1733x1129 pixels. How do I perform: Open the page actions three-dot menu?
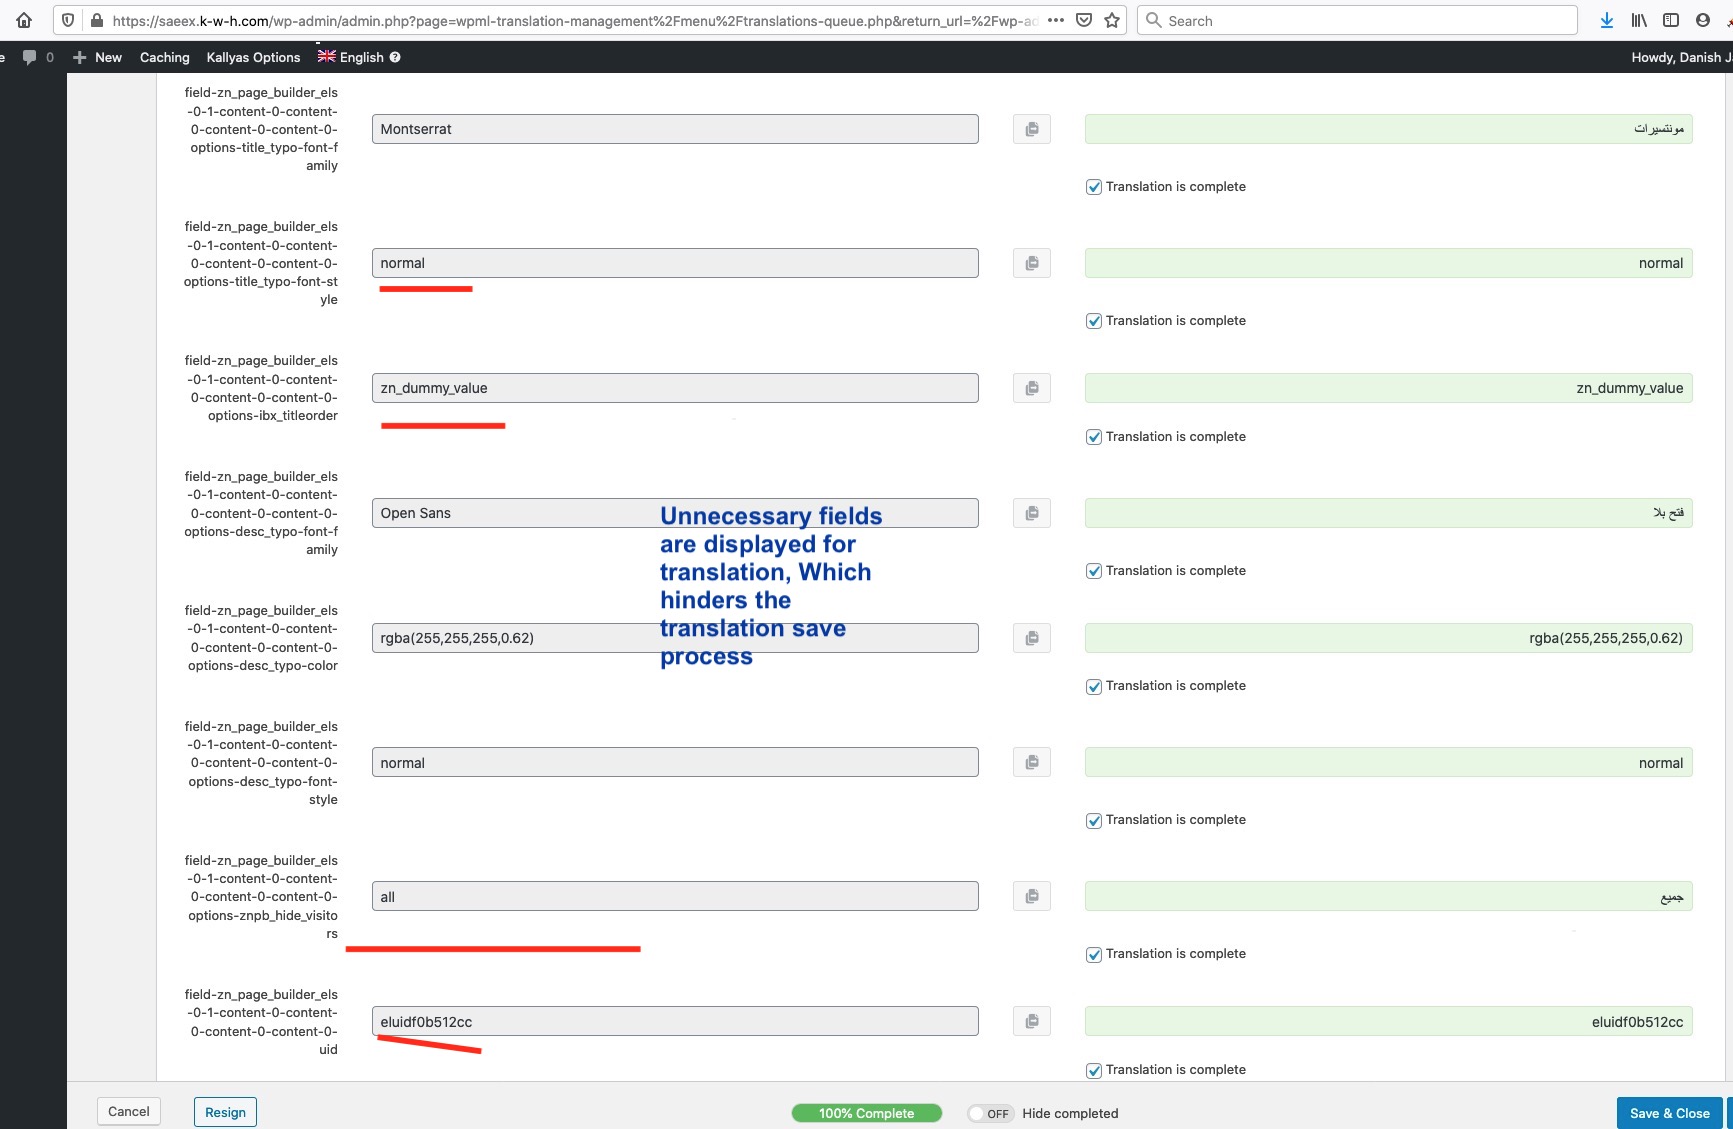(x=1056, y=20)
